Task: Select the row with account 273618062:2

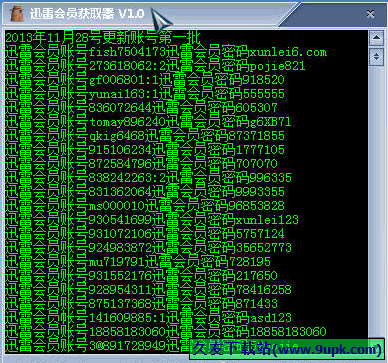Action: click(155, 66)
